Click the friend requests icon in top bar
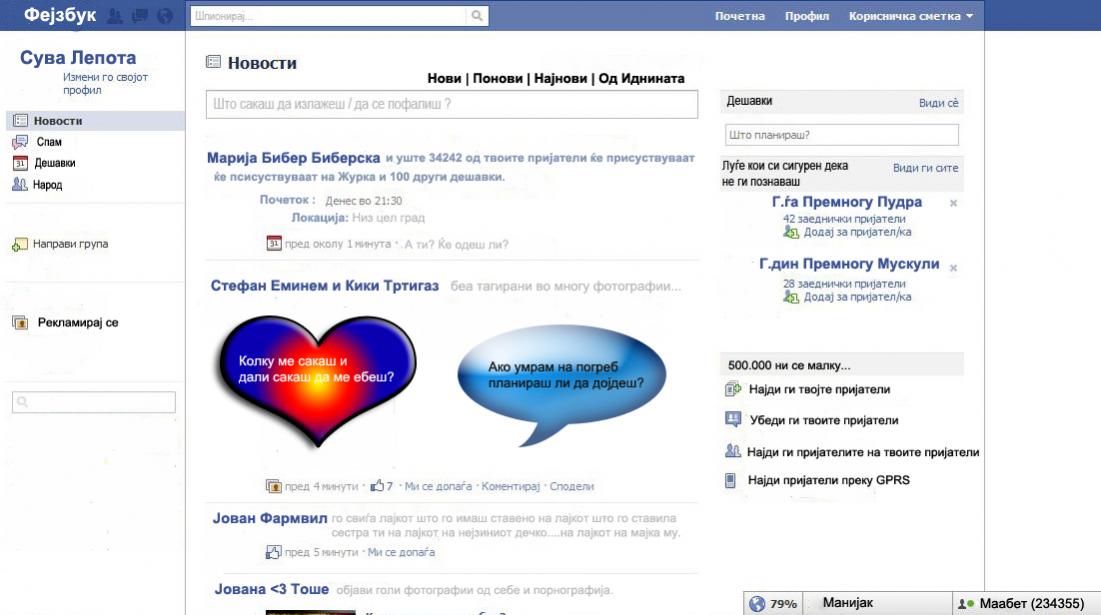This screenshot has width=1101, height=615. click(x=114, y=15)
